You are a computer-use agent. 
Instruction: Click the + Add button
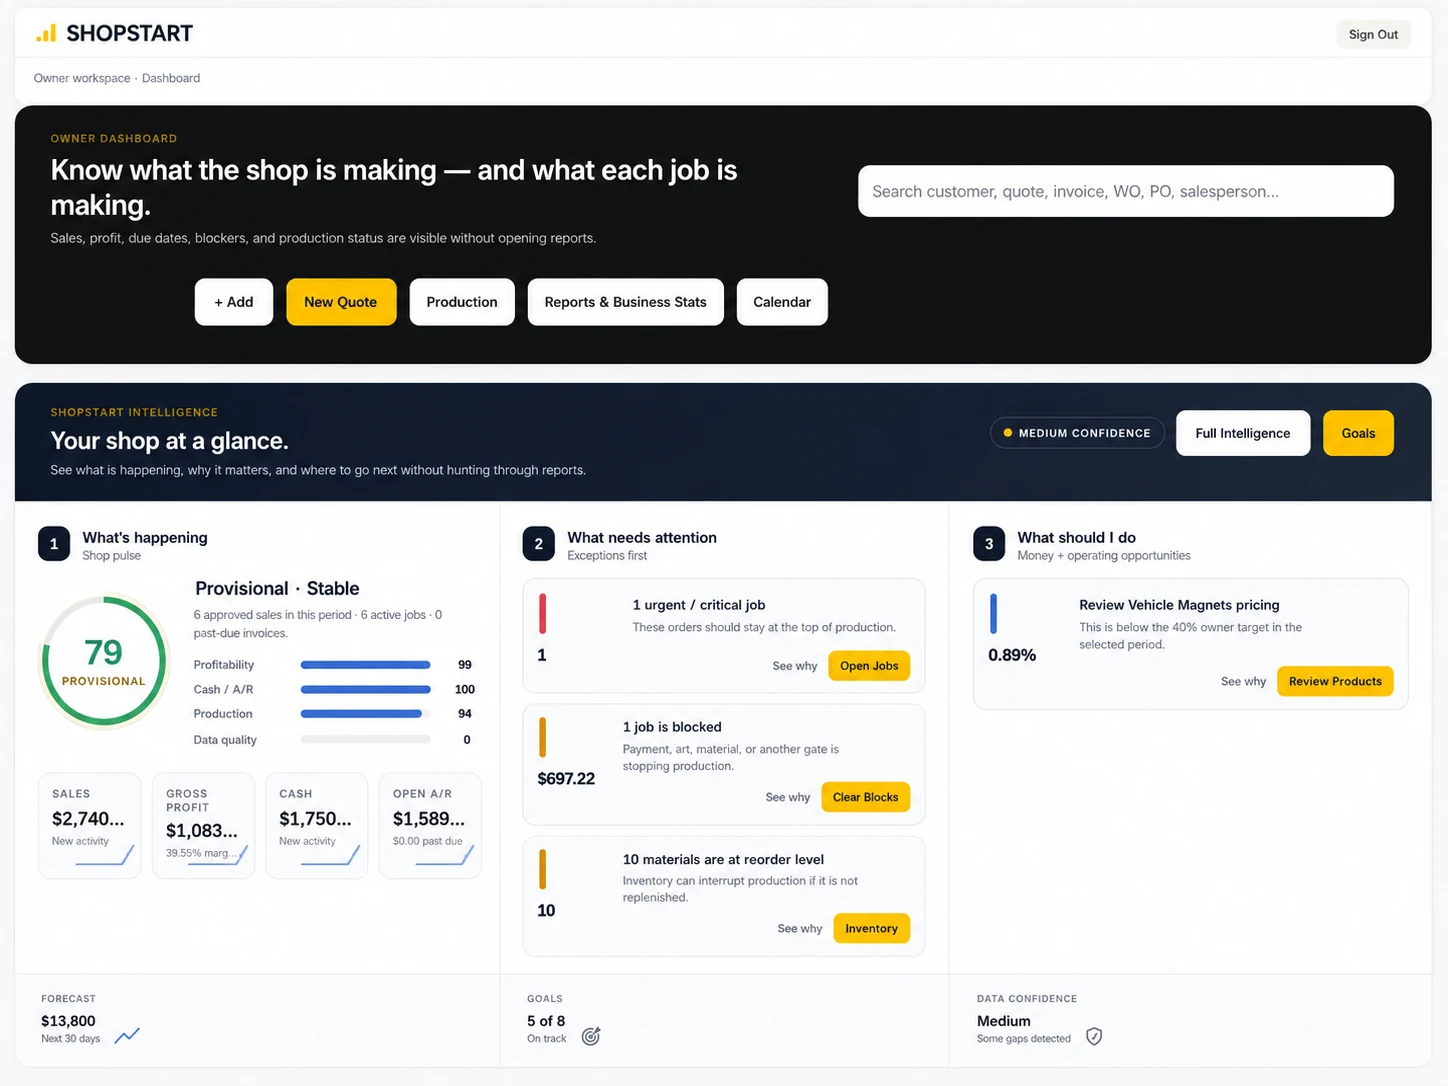[x=234, y=302]
